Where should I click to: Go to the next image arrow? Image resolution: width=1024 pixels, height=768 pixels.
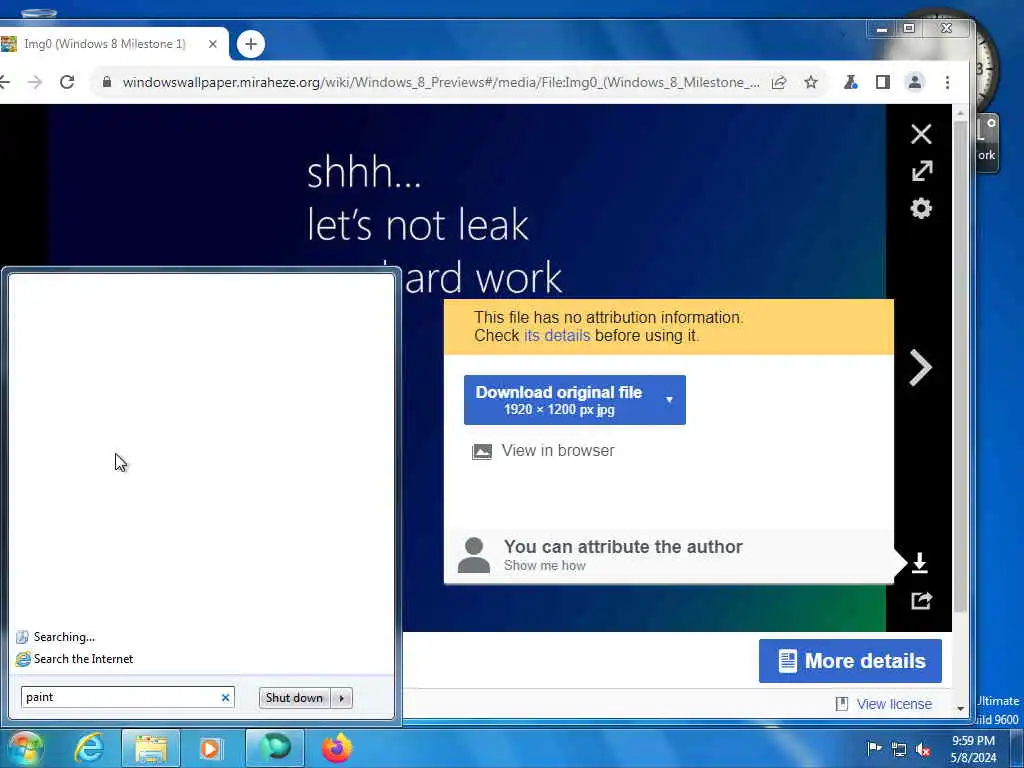pos(920,368)
